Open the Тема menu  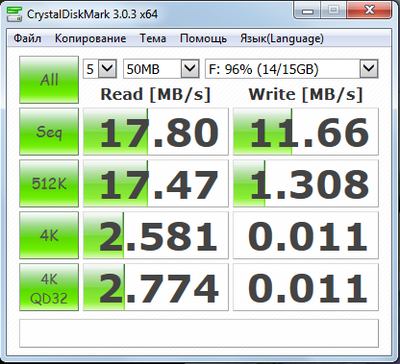(x=153, y=39)
